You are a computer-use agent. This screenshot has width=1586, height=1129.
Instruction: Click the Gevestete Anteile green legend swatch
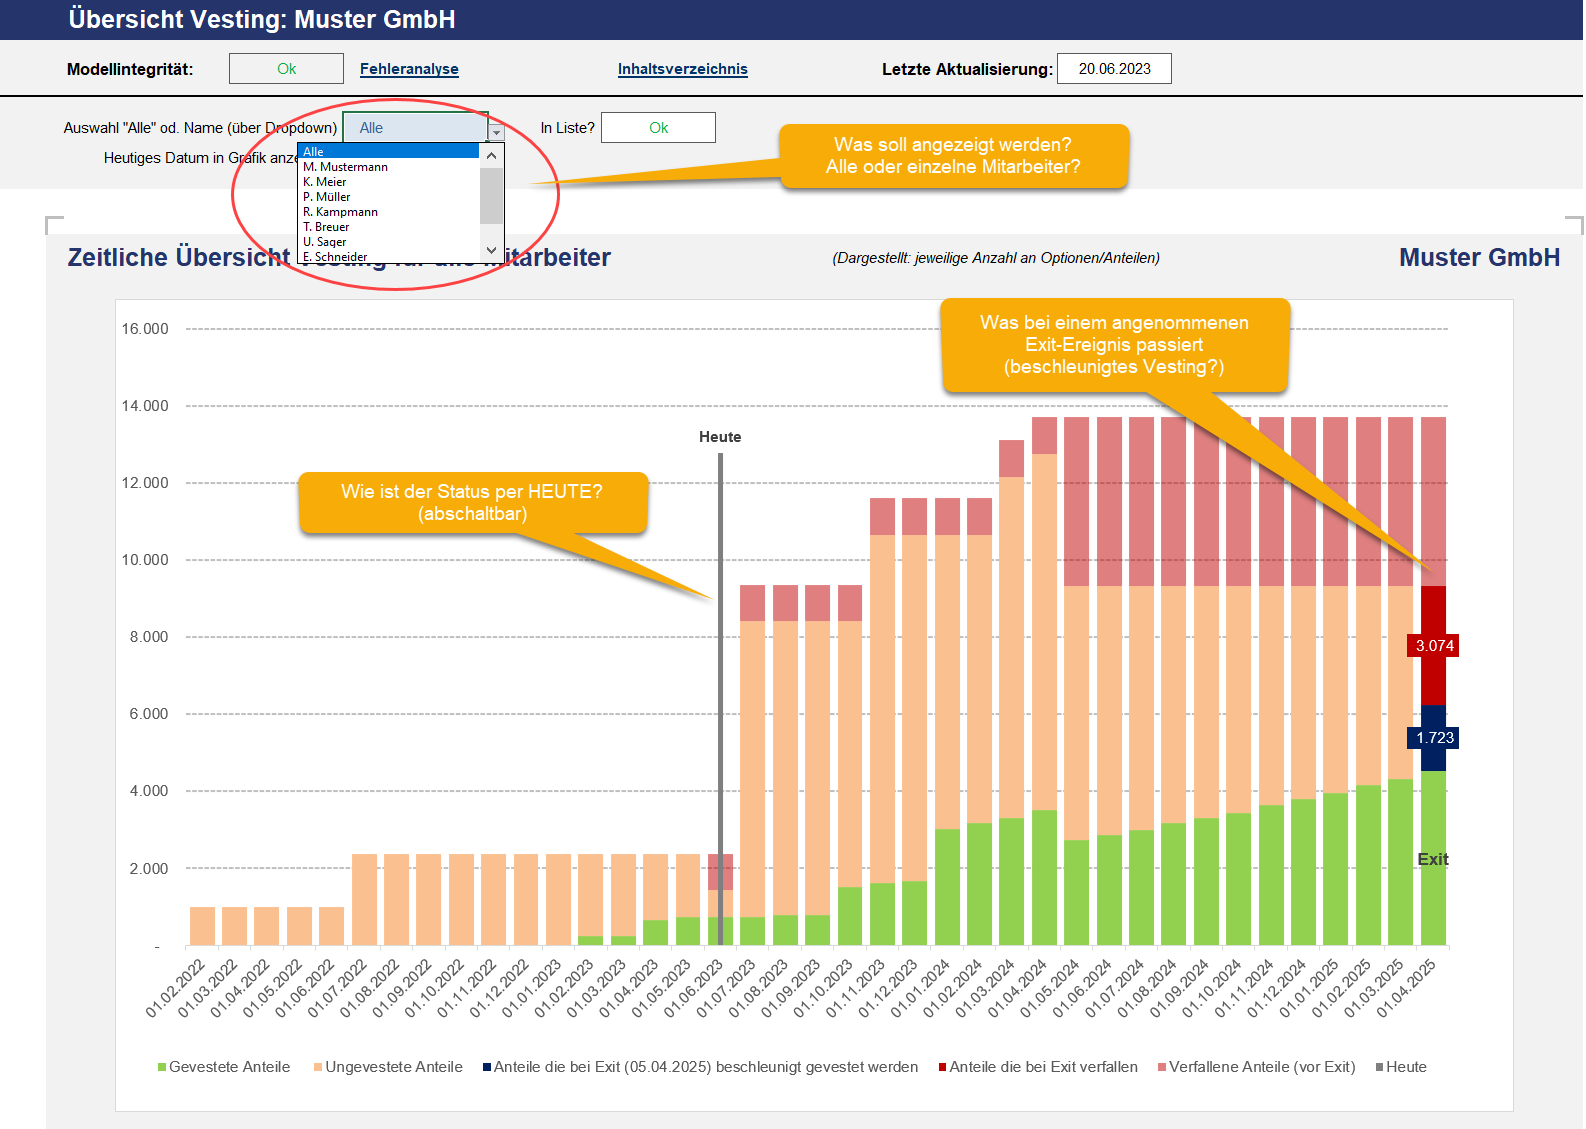(x=162, y=1068)
